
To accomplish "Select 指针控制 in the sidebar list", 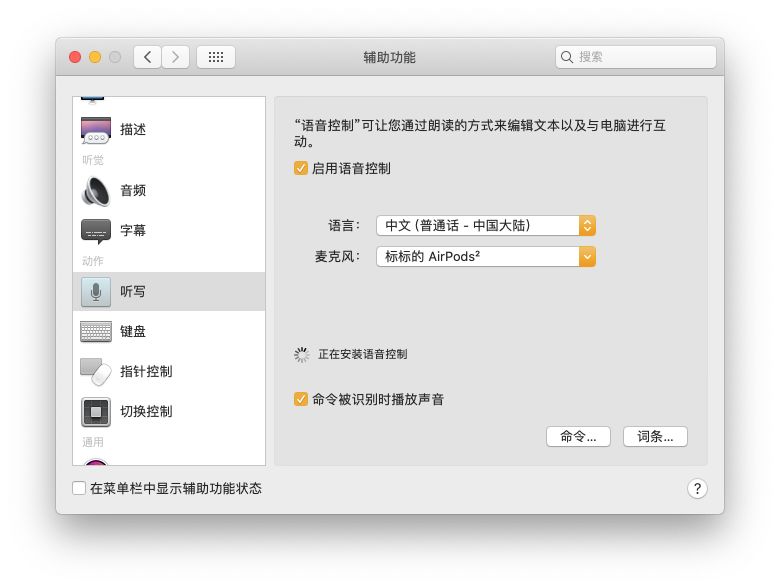I will (x=169, y=372).
